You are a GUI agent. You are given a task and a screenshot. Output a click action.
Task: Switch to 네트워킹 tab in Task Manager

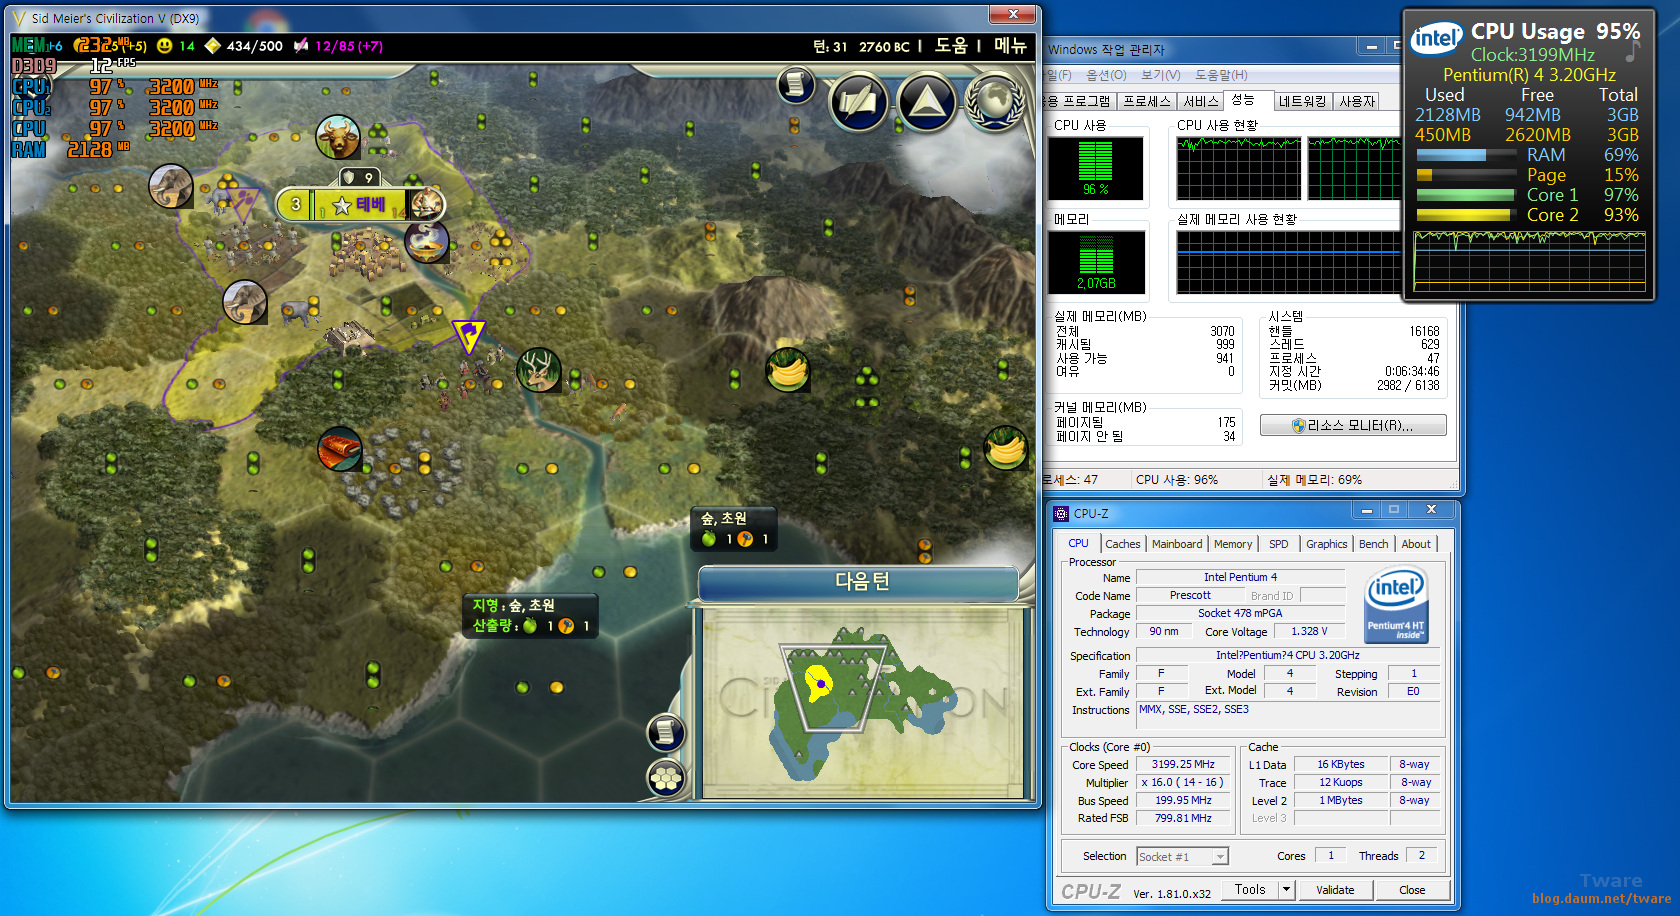1301,101
